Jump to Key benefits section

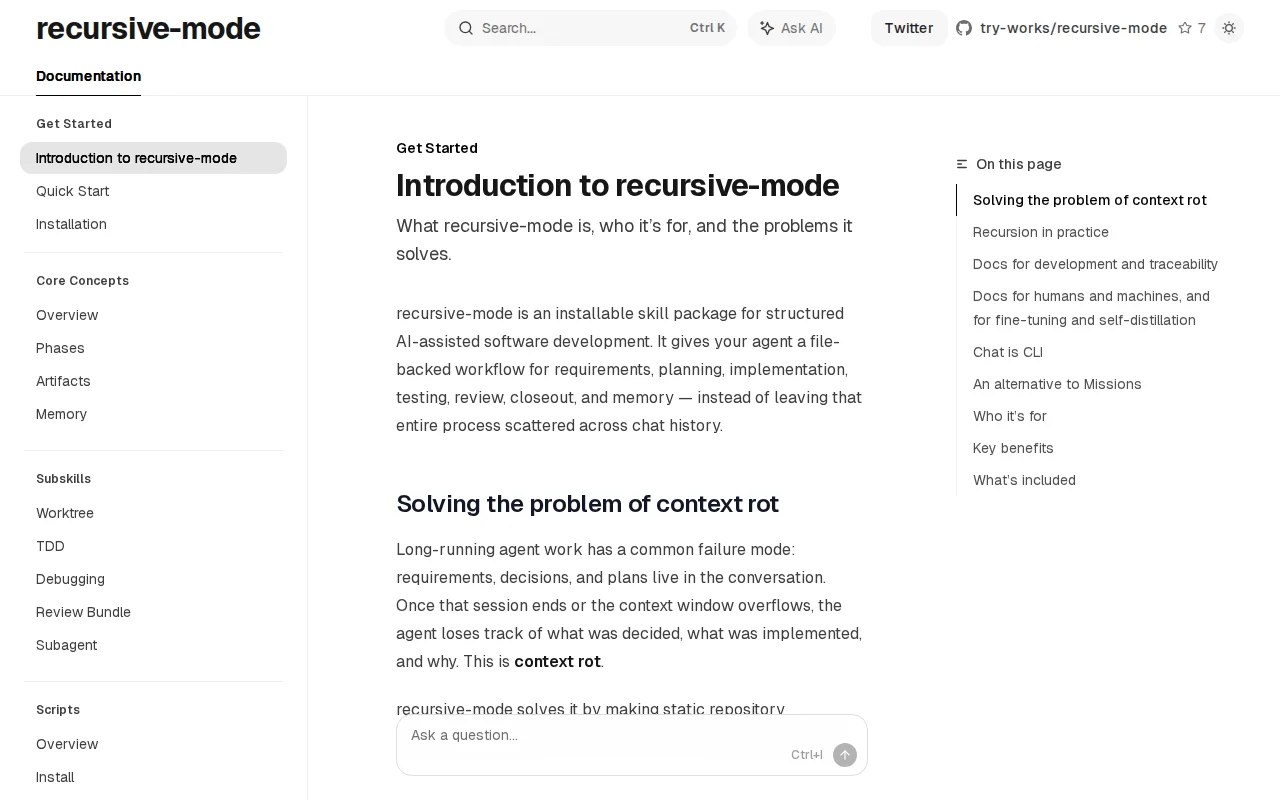(1013, 448)
